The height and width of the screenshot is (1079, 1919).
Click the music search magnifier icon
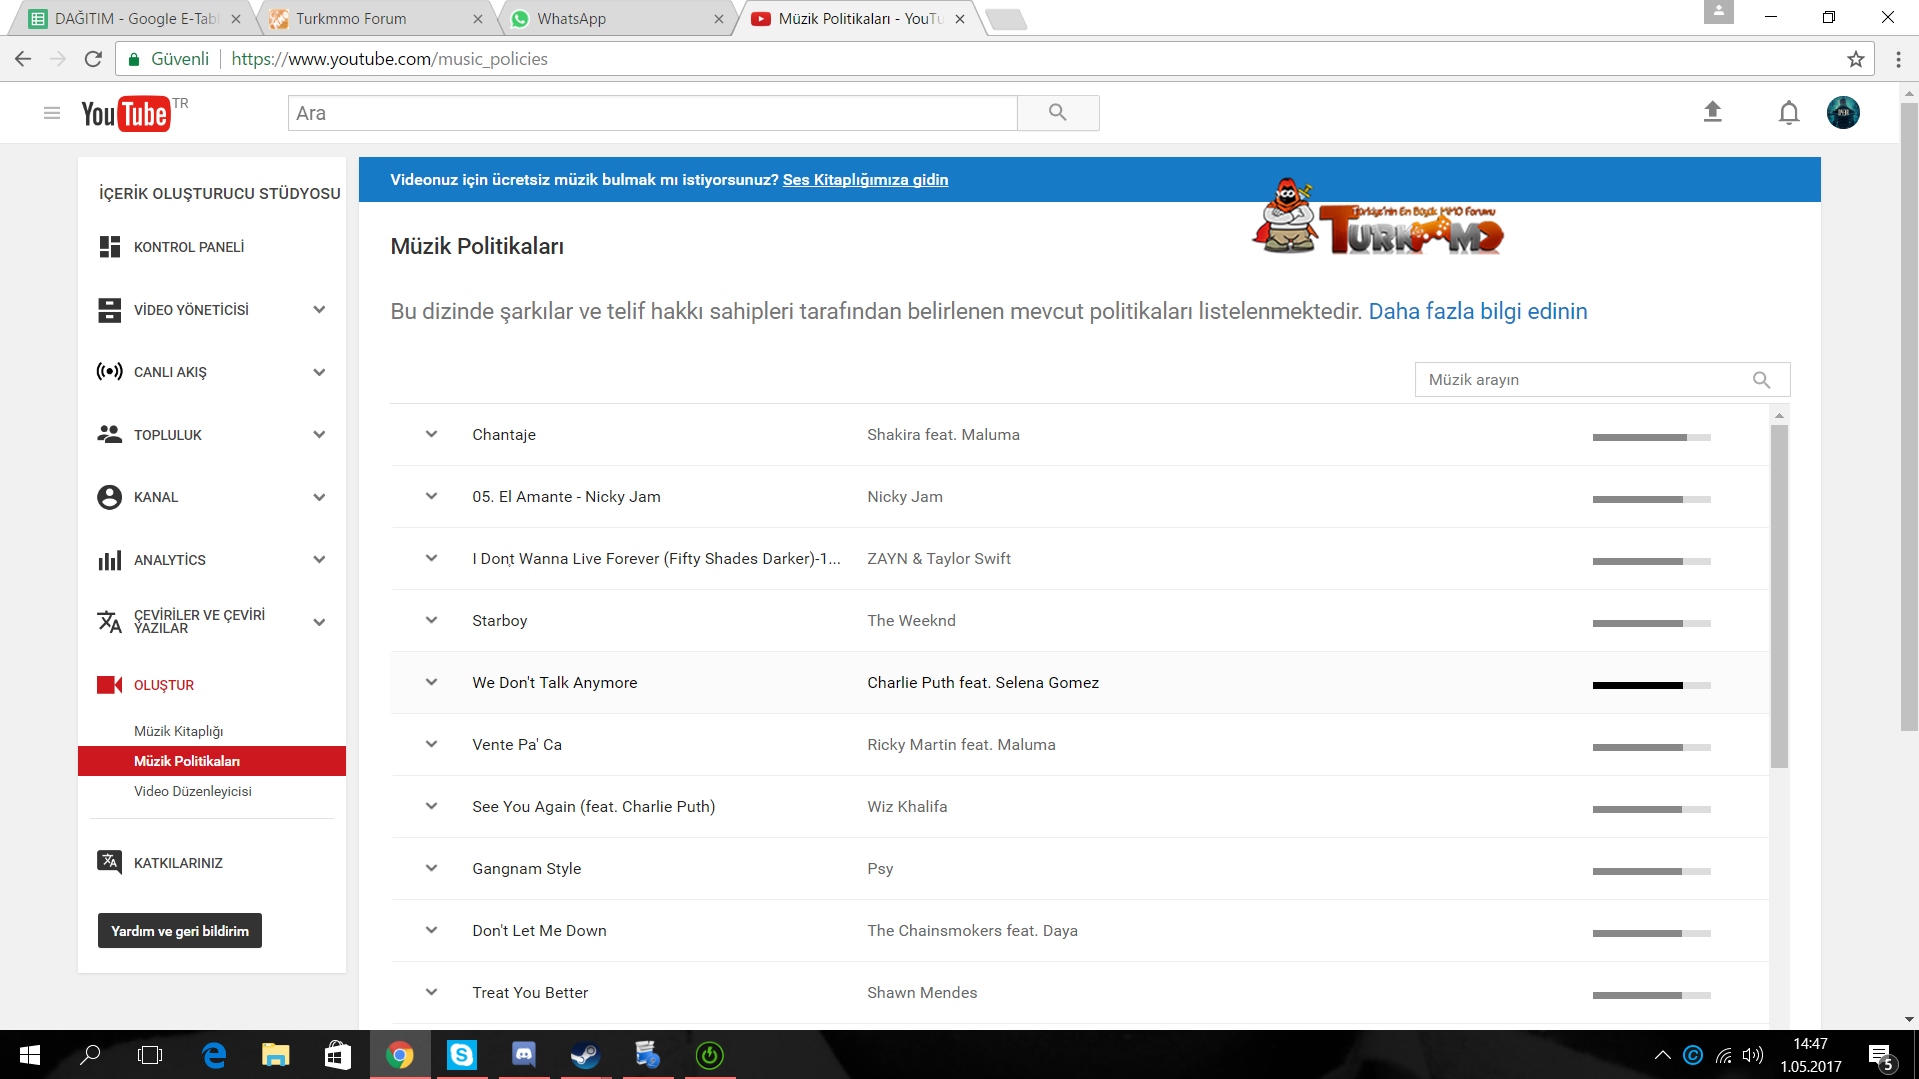pos(1762,380)
